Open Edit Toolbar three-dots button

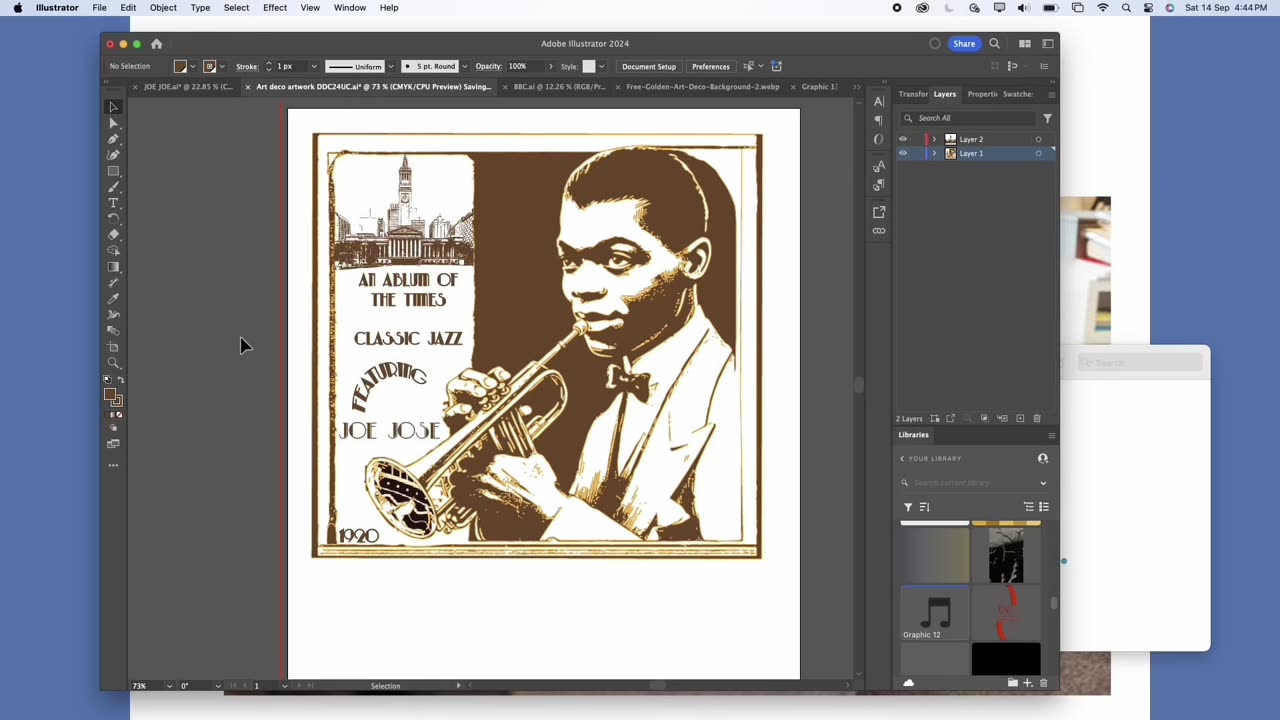tap(113, 465)
